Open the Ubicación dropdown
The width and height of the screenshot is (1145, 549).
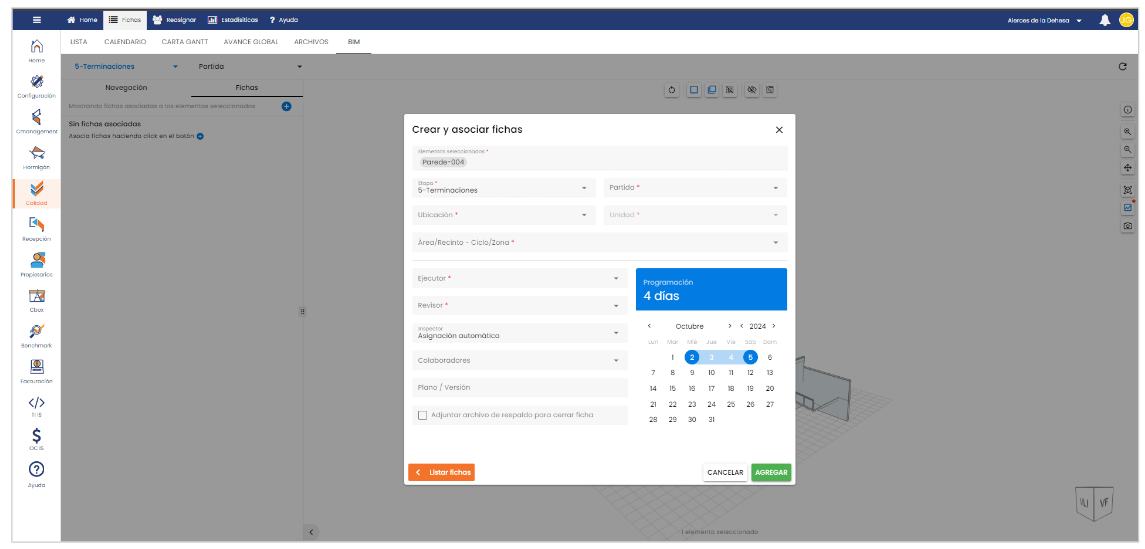point(502,215)
